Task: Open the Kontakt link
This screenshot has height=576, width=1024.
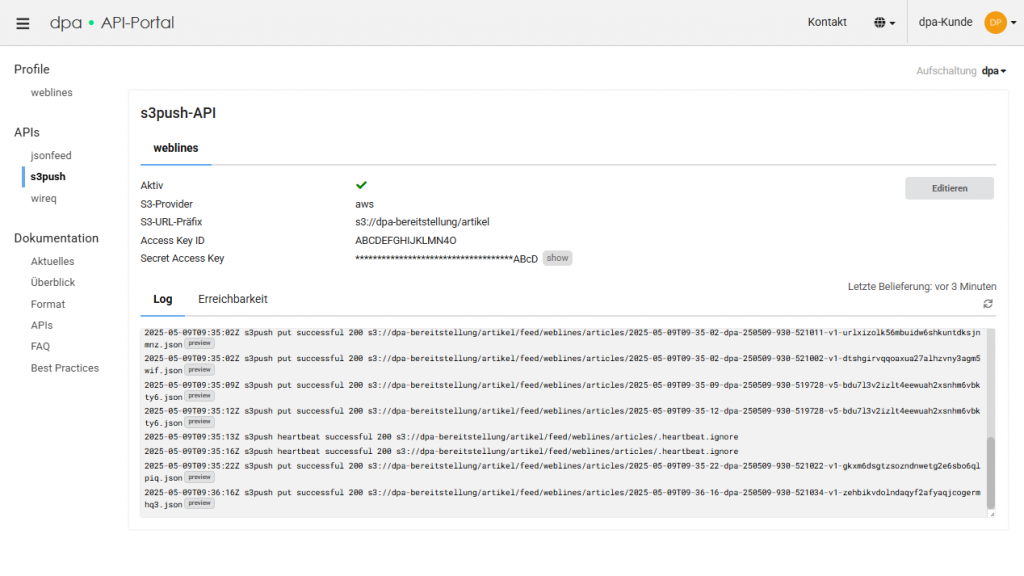Action: point(827,22)
